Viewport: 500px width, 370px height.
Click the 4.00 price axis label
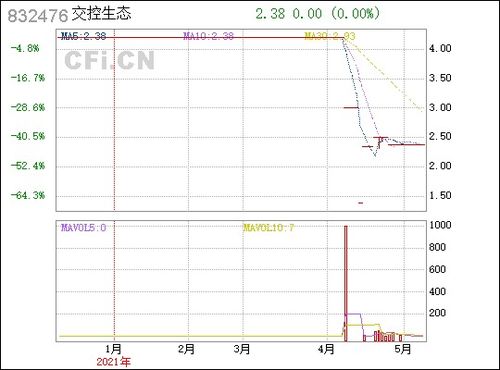coord(440,49)
